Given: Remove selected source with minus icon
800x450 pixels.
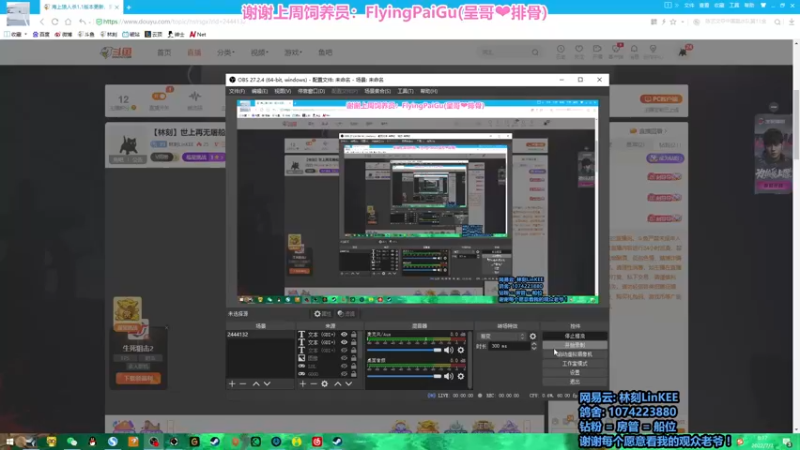Looking at the screenshot, I should click(313, 384).
